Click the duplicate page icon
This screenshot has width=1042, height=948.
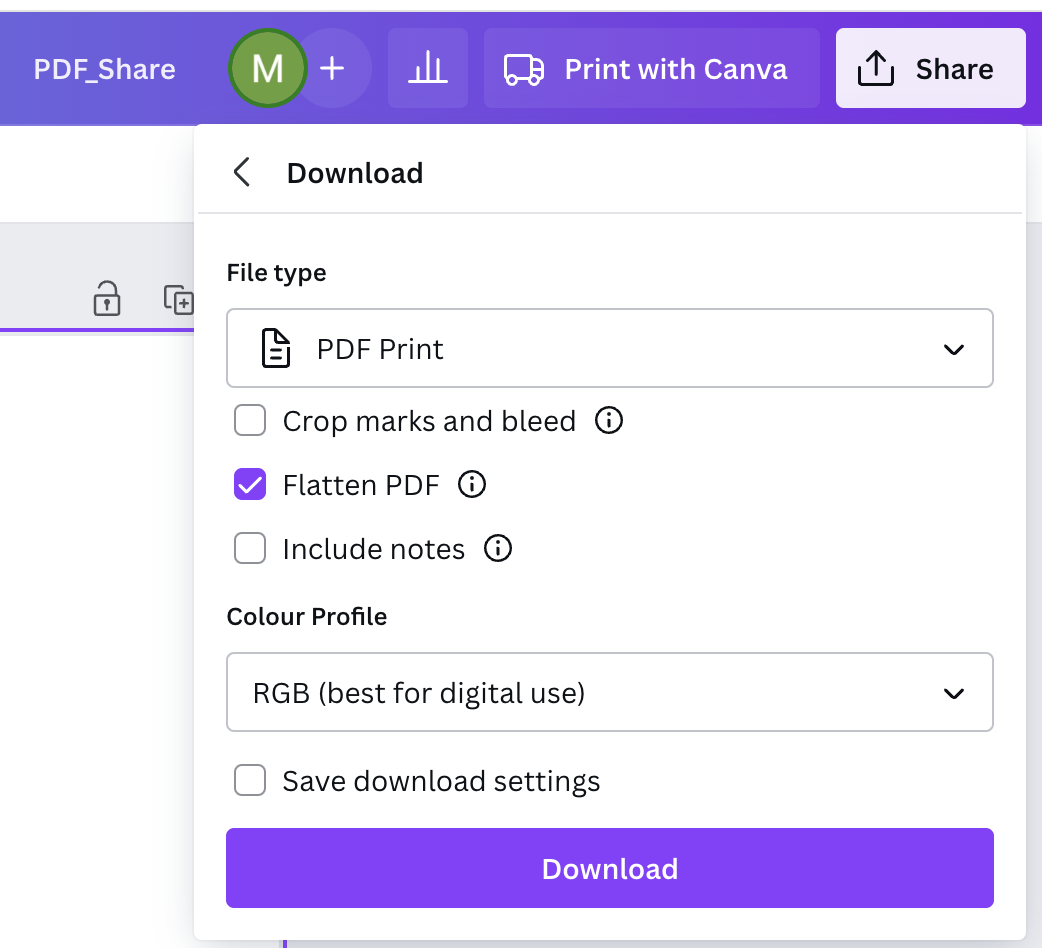pos(179,299)
